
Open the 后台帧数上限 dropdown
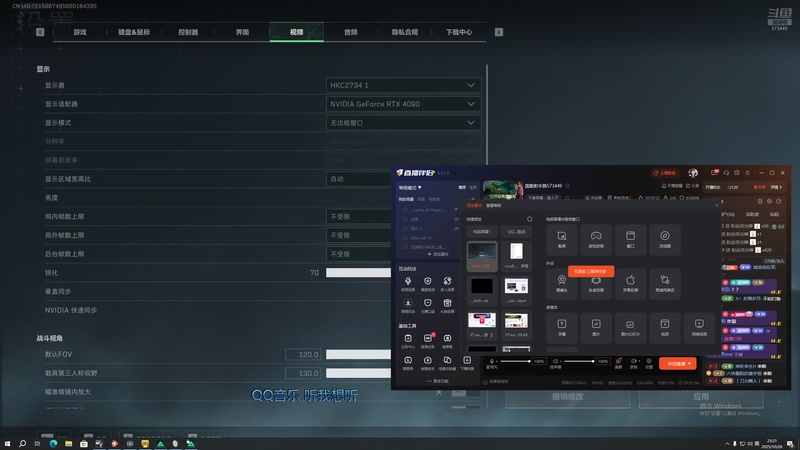pyautogui.click(x=359, y=254)
